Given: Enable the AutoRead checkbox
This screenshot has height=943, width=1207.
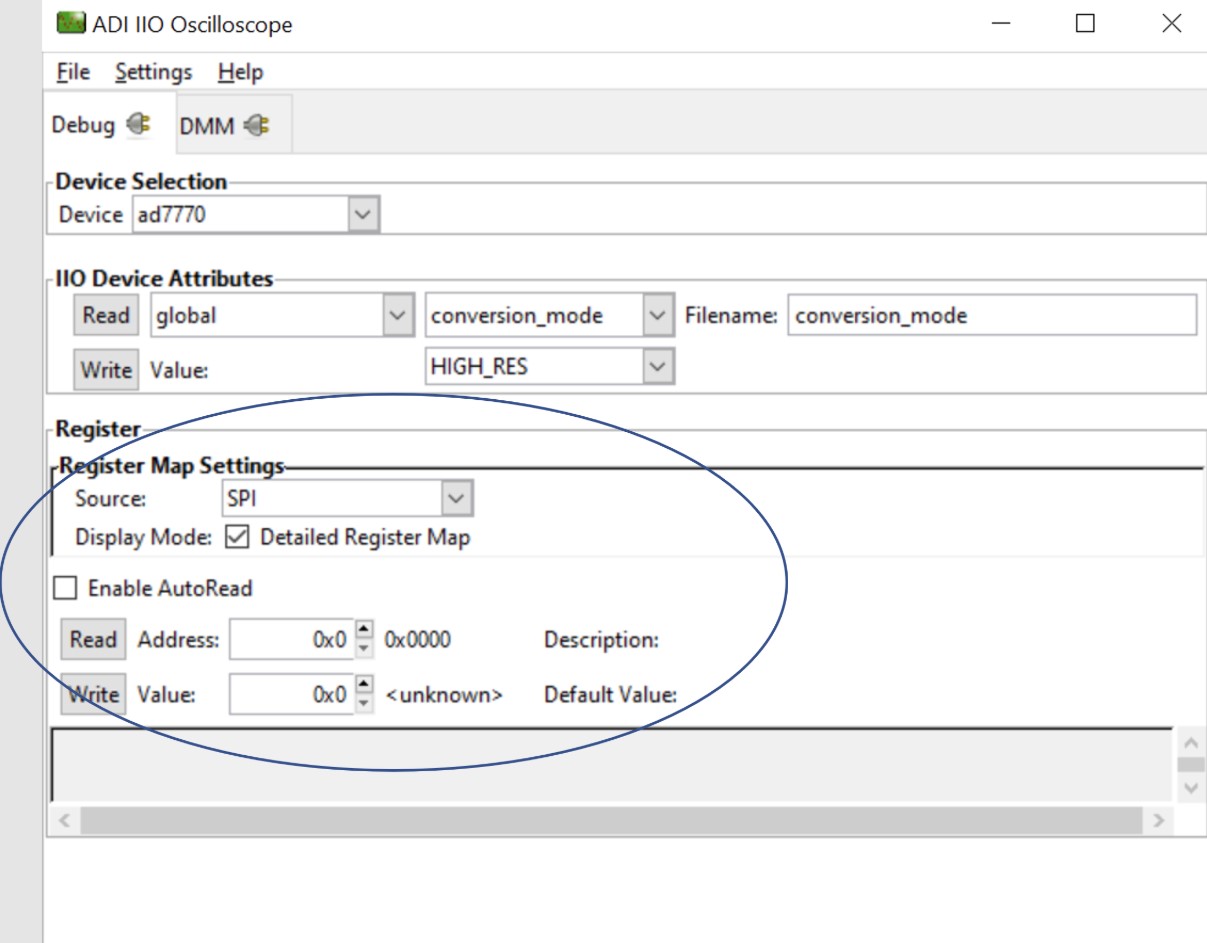Looking at the screenshot, I should tap(65, 588).
